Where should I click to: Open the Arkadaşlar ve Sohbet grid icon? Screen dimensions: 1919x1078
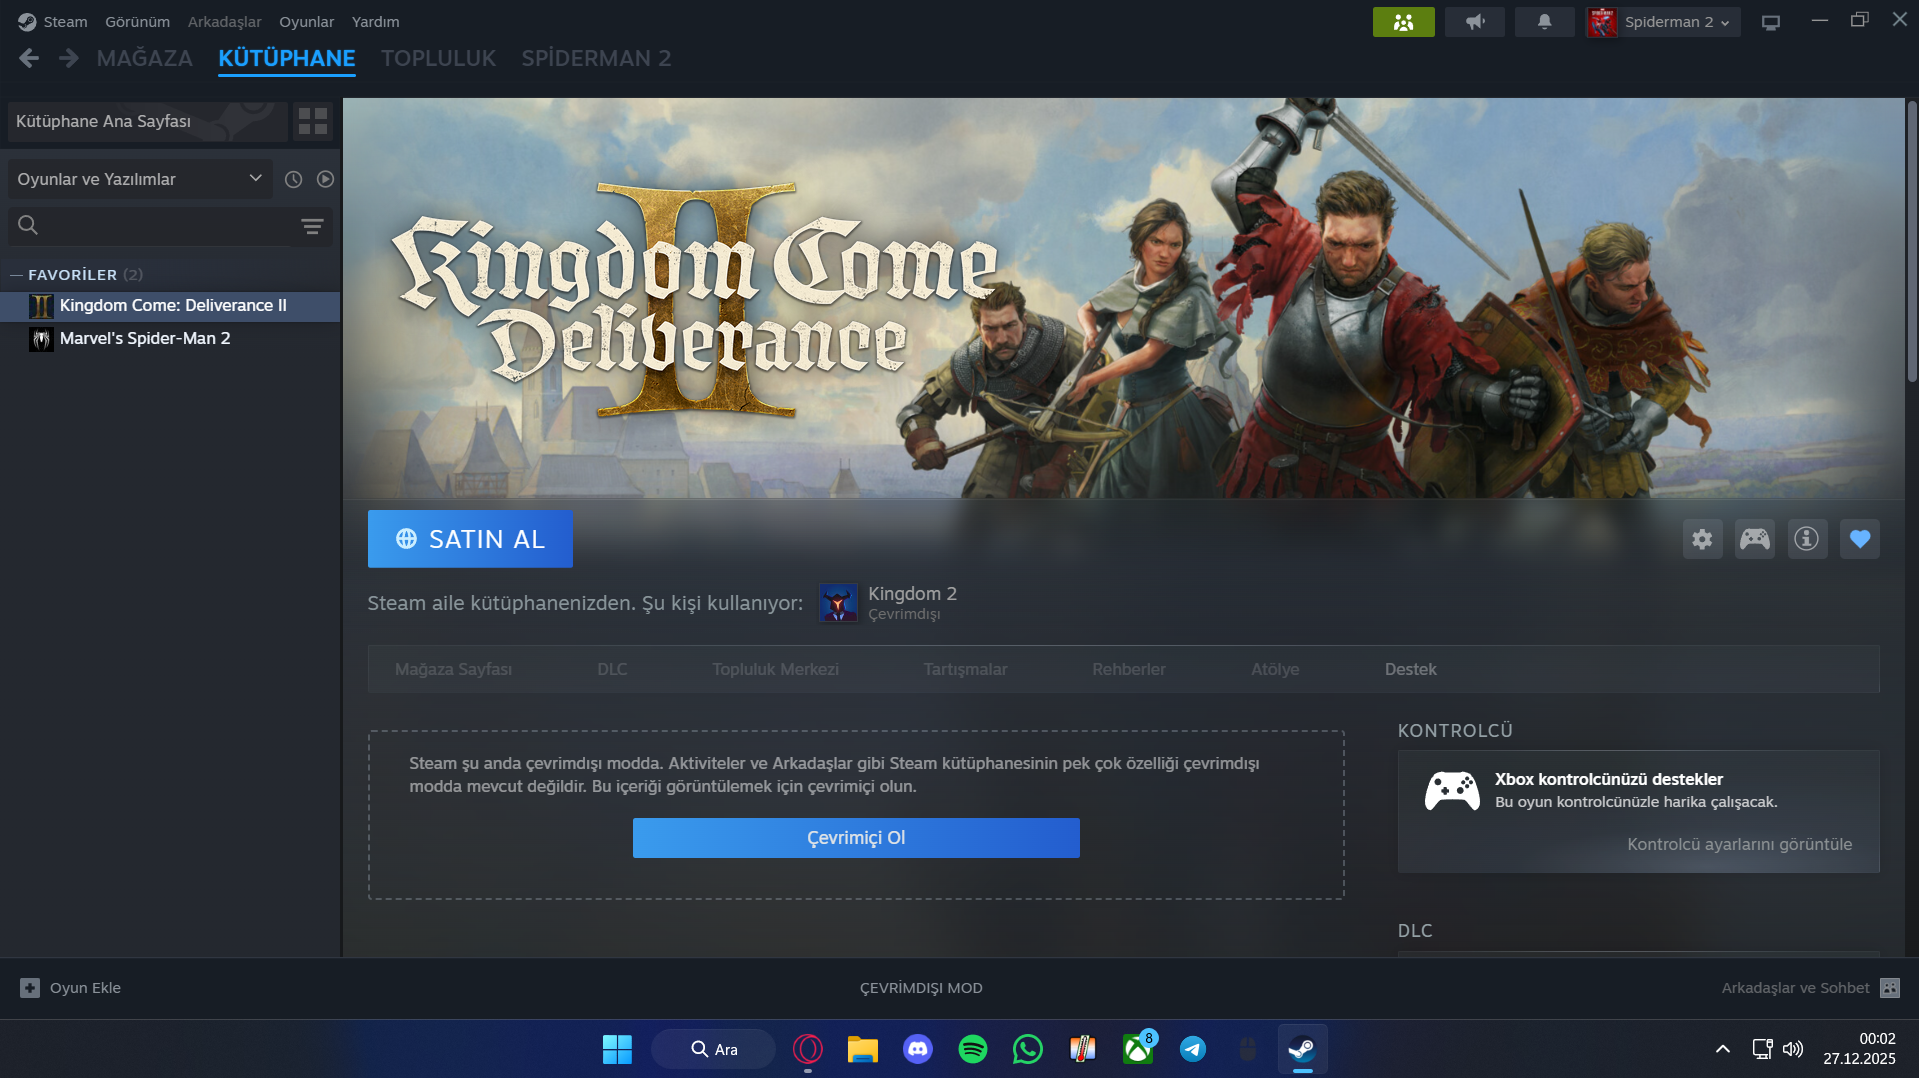coord(1889,988)
